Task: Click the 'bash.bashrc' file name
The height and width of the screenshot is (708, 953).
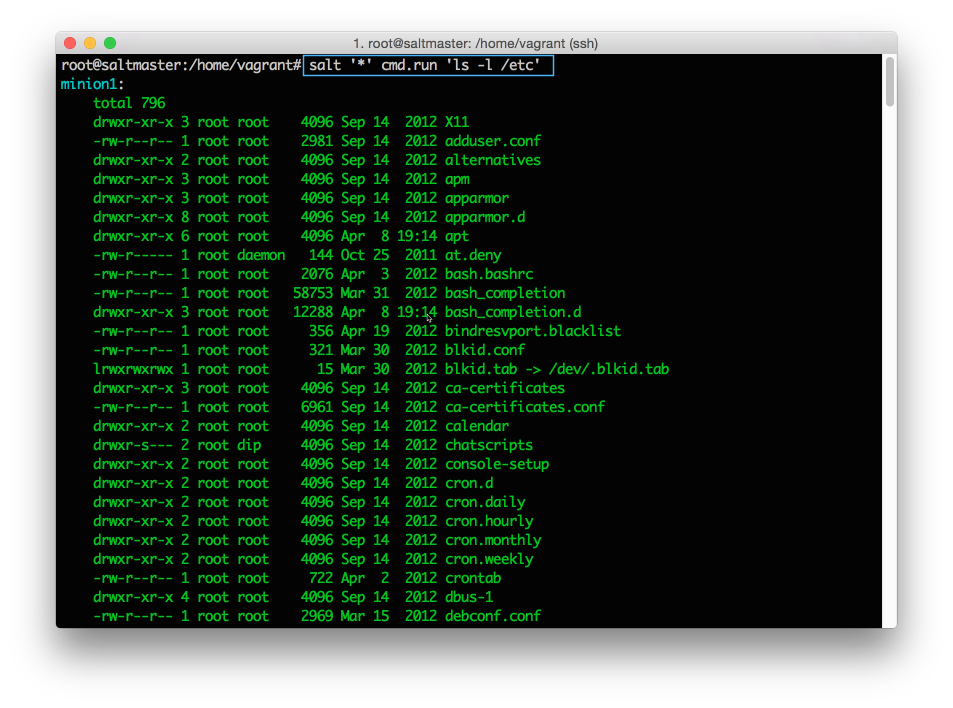Action: coord(488,274)
